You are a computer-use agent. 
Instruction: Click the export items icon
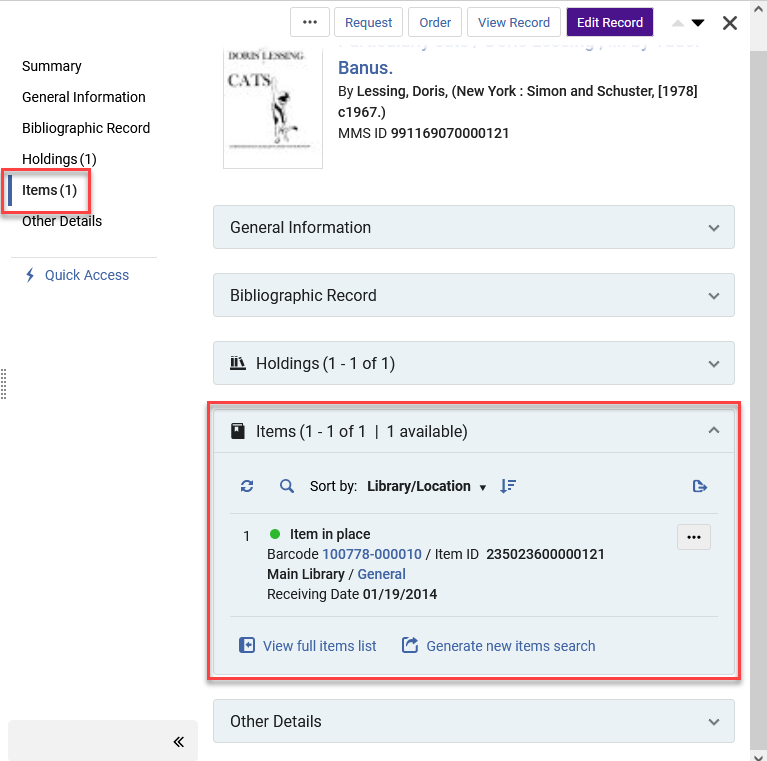coord(699,486)
